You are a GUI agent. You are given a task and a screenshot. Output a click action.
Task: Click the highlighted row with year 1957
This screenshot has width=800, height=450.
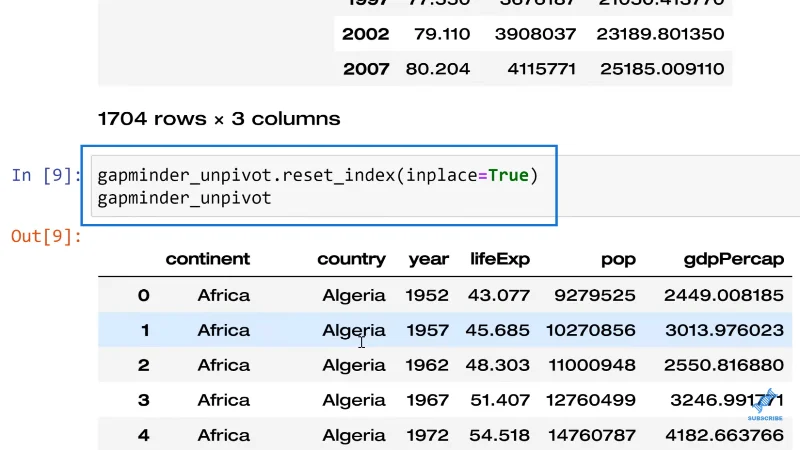coord(445,330)
